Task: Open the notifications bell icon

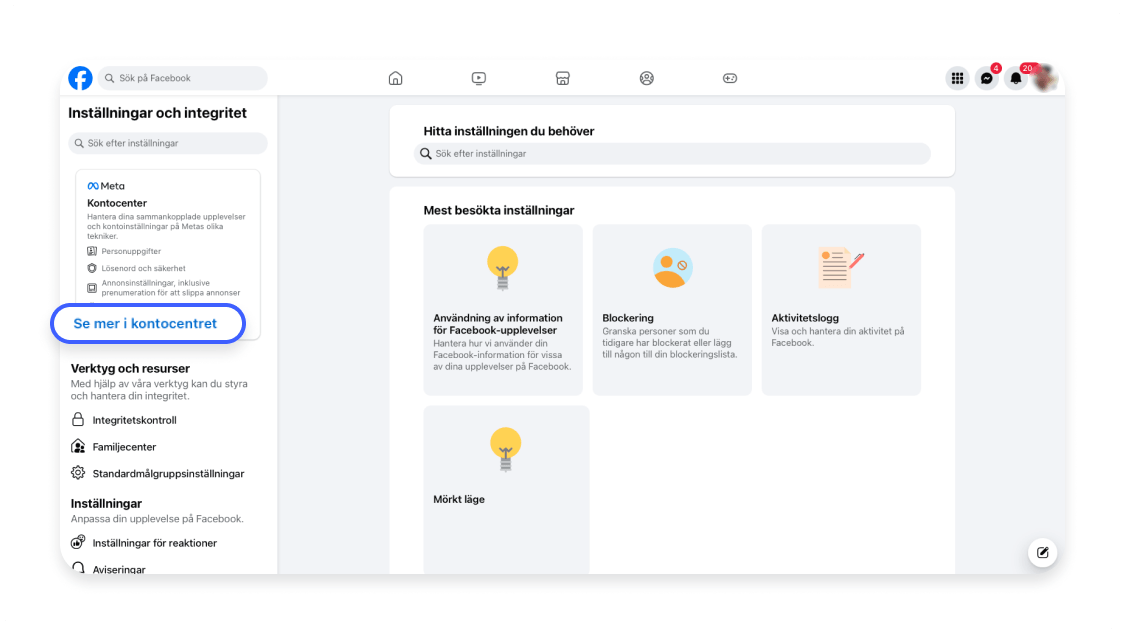Action: [x=1015, y=77]
